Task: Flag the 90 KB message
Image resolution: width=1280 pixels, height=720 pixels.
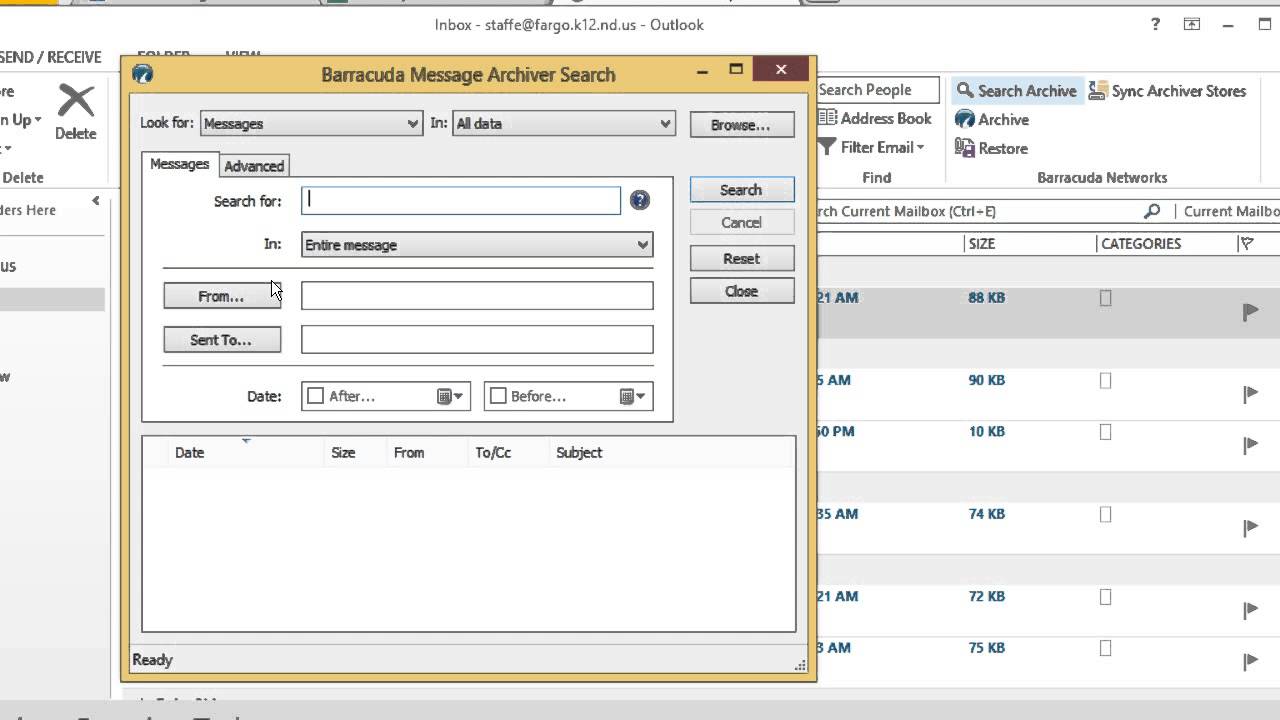Action: [1250, 394]
